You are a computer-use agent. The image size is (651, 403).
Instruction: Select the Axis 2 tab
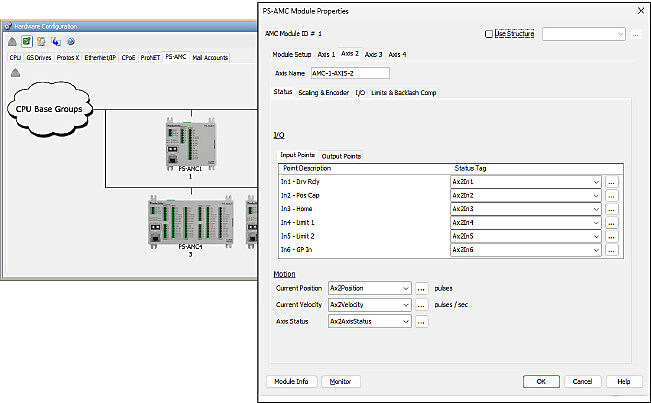[350, 54]
